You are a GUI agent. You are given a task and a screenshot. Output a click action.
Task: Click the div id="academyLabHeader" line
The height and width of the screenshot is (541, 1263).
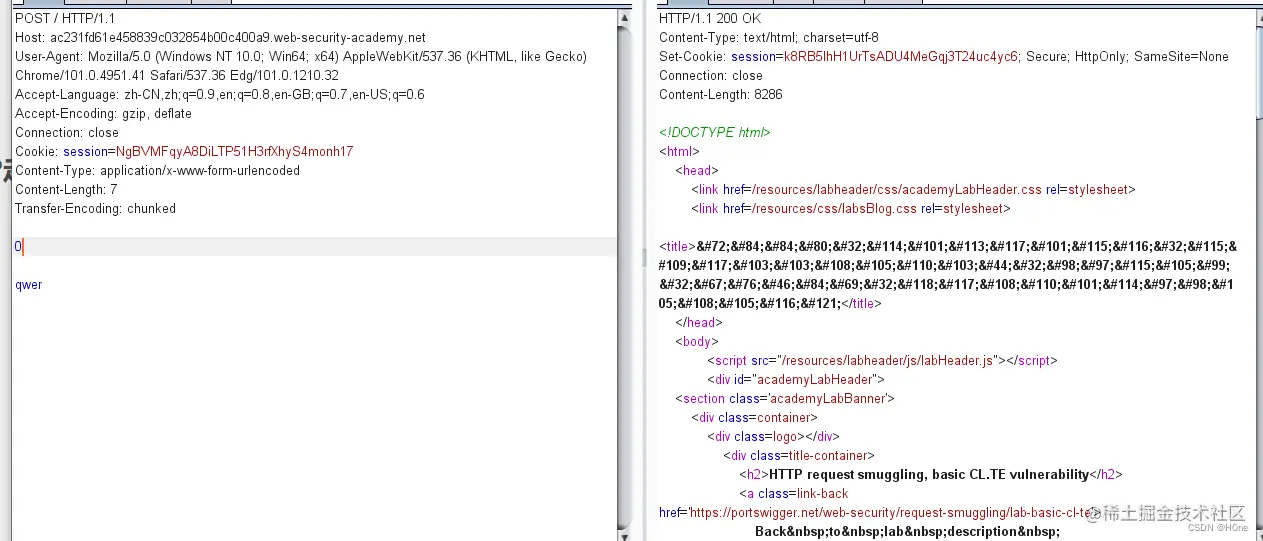(x=797, y=379)
